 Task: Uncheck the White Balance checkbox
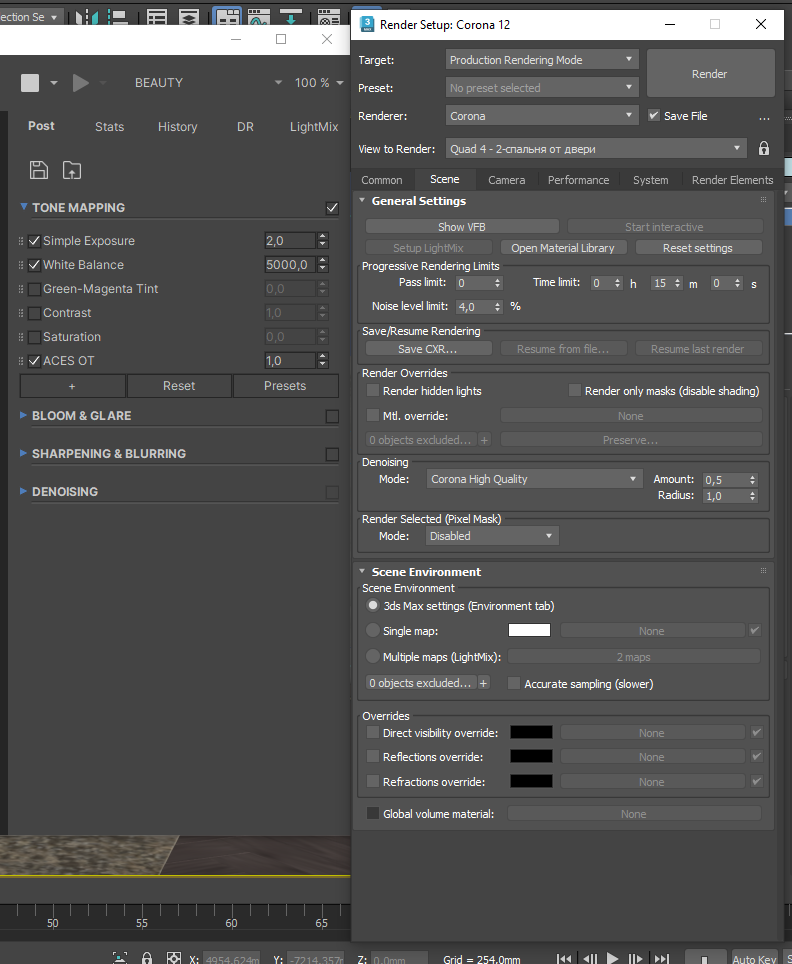[34, 265]
